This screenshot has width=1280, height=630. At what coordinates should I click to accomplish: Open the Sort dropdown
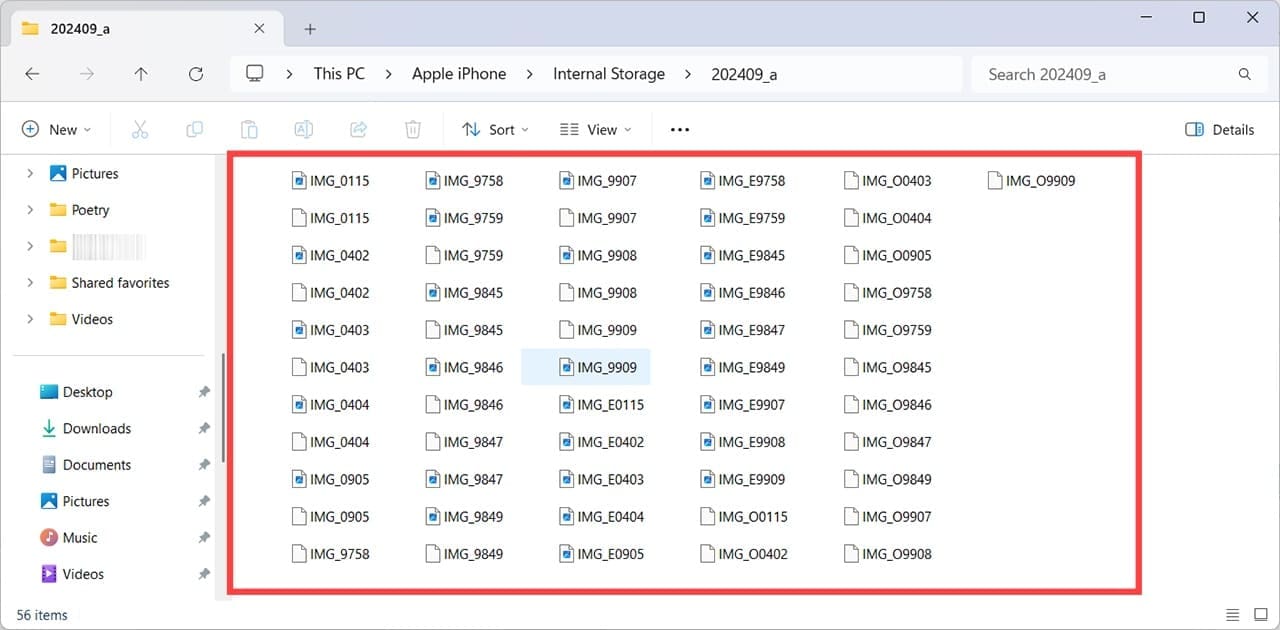[x=495, y=129]
